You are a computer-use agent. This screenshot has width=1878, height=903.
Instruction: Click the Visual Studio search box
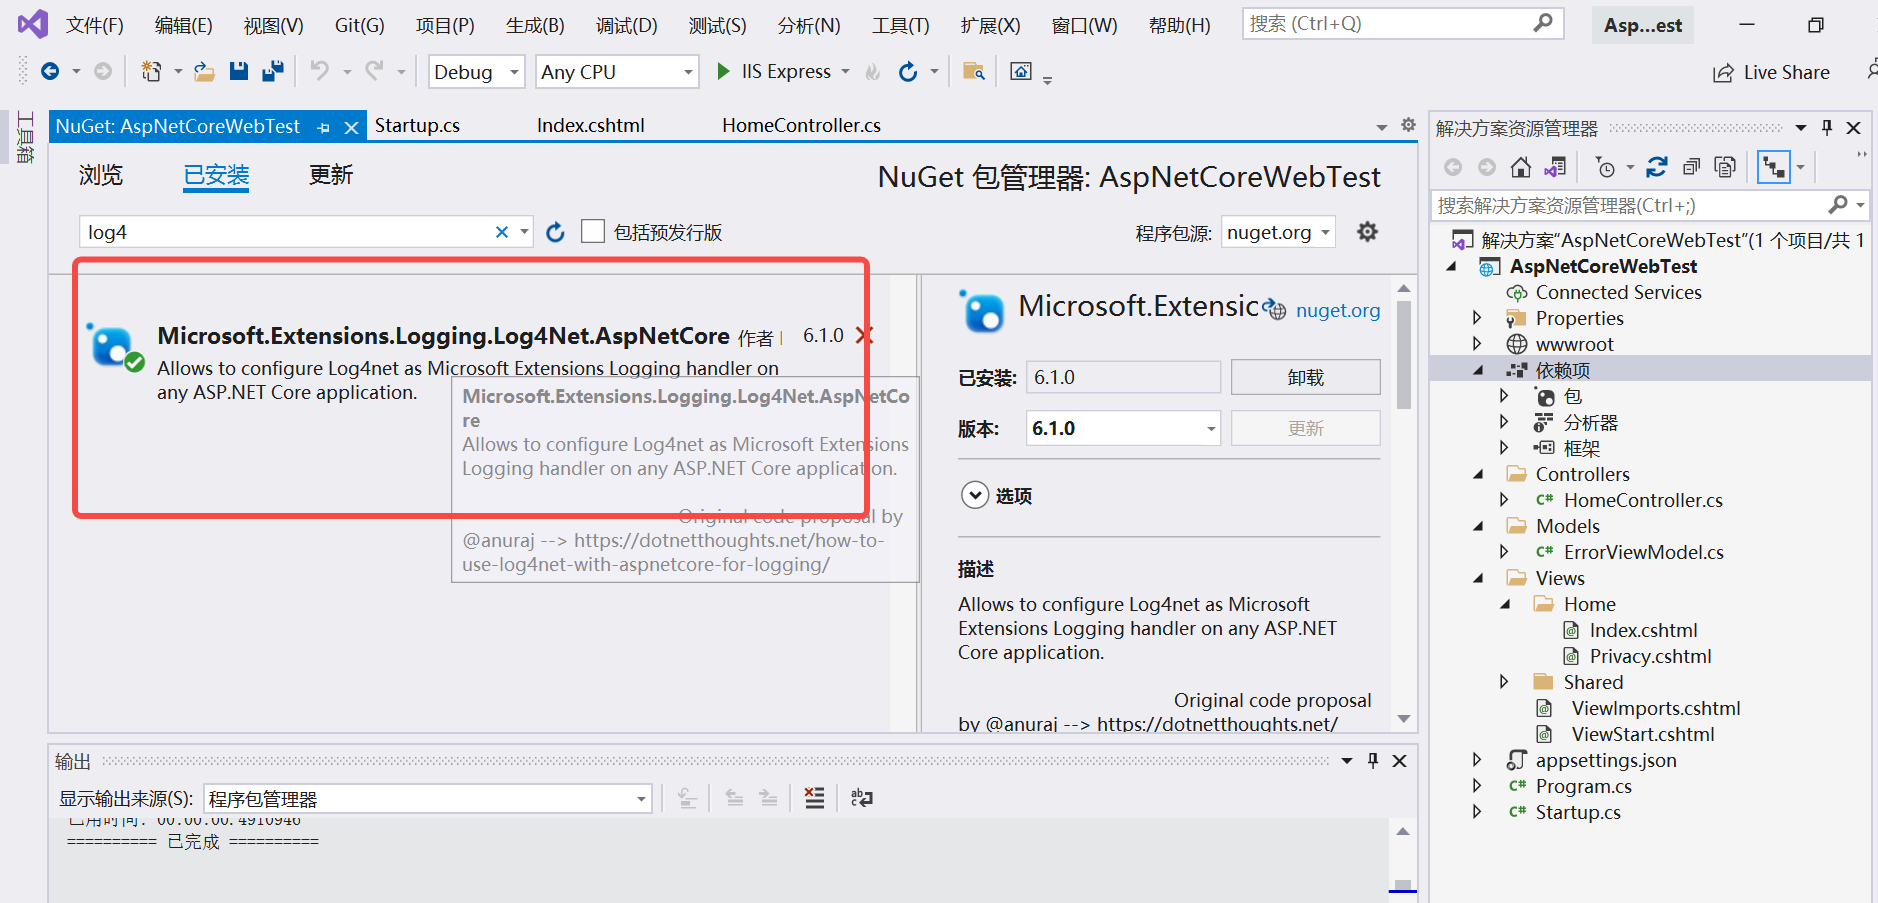(1402, 23)
